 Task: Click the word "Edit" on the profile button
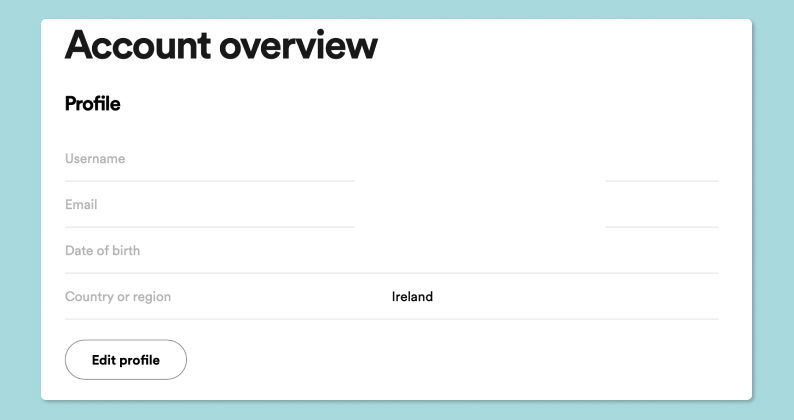104,360
